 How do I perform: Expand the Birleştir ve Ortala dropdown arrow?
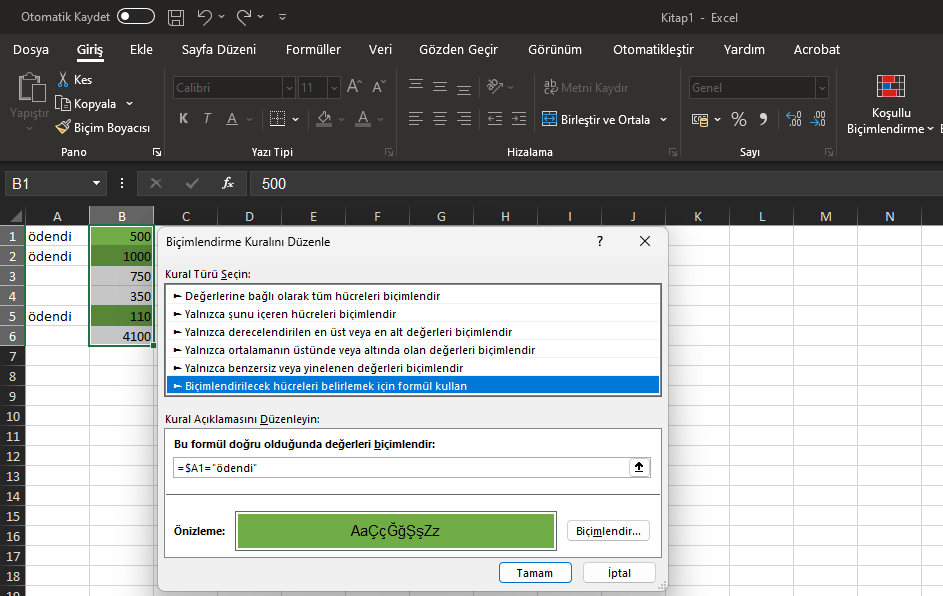pyautogui.click(x=663, y=120)
